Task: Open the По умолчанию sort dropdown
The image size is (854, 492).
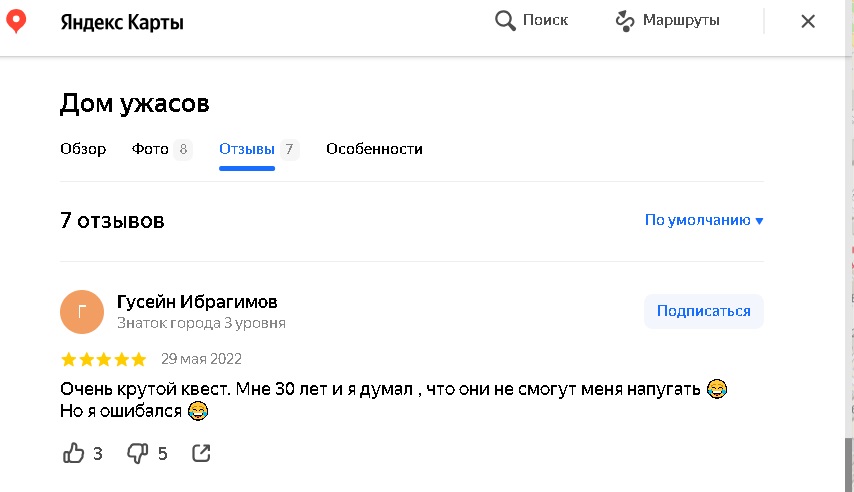Action: pyautogui.click(x=704, y=220)
